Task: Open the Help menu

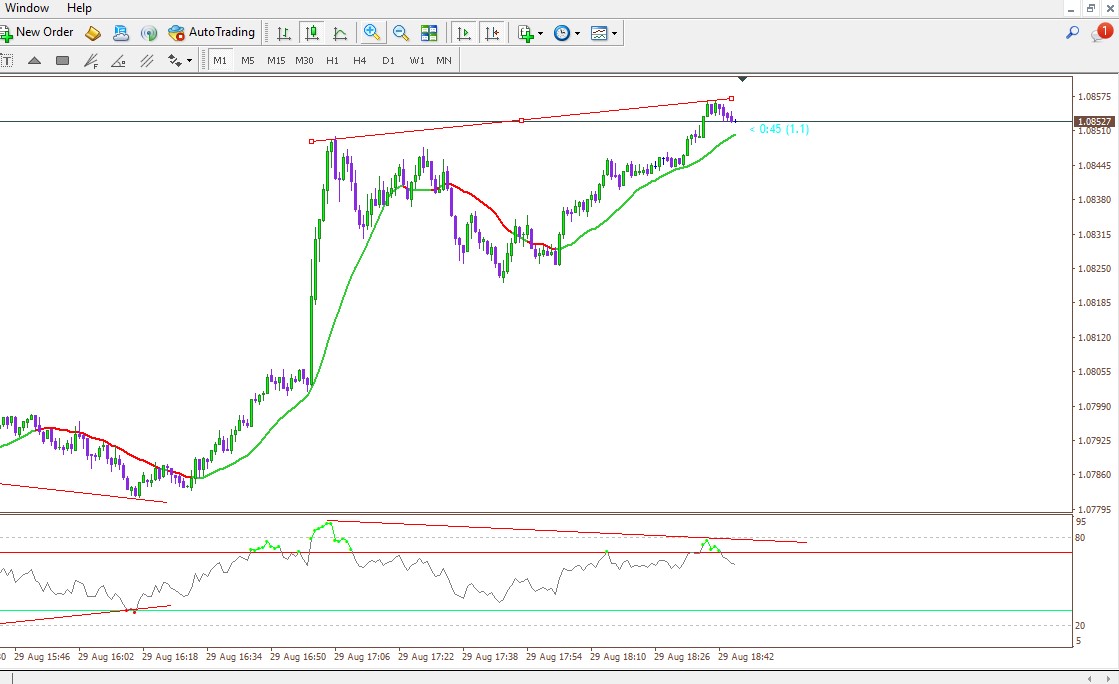Action: tap(79, 8)
